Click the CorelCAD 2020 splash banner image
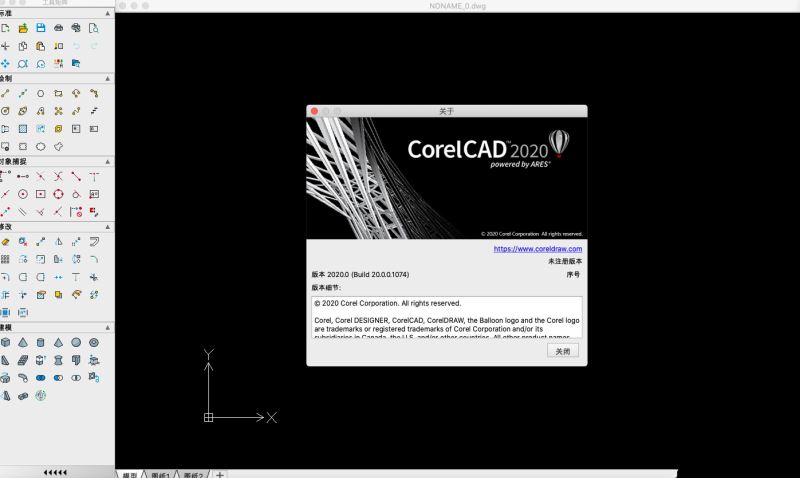 (446, 178)
